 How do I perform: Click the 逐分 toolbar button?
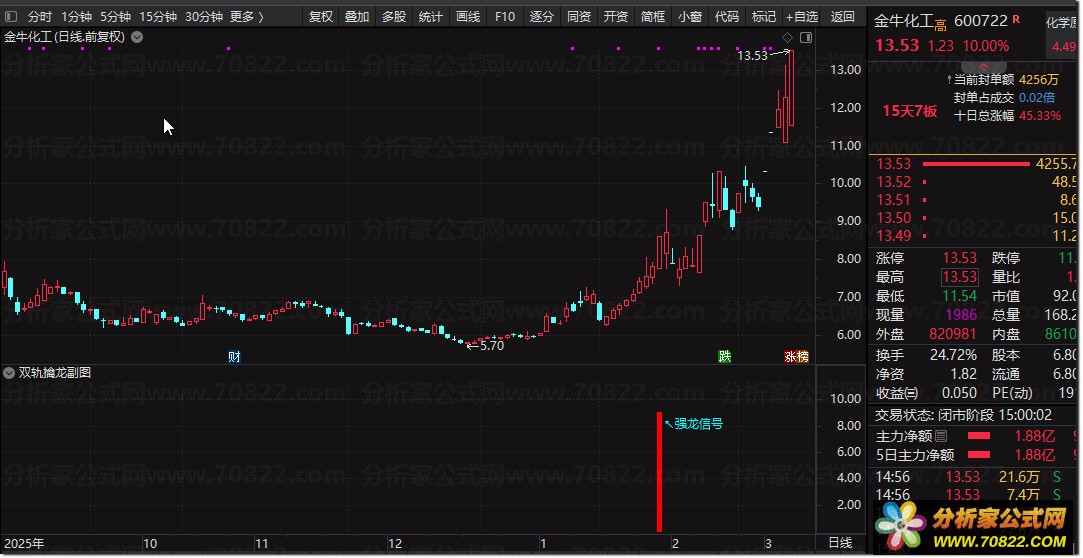[x=542, y=16]
